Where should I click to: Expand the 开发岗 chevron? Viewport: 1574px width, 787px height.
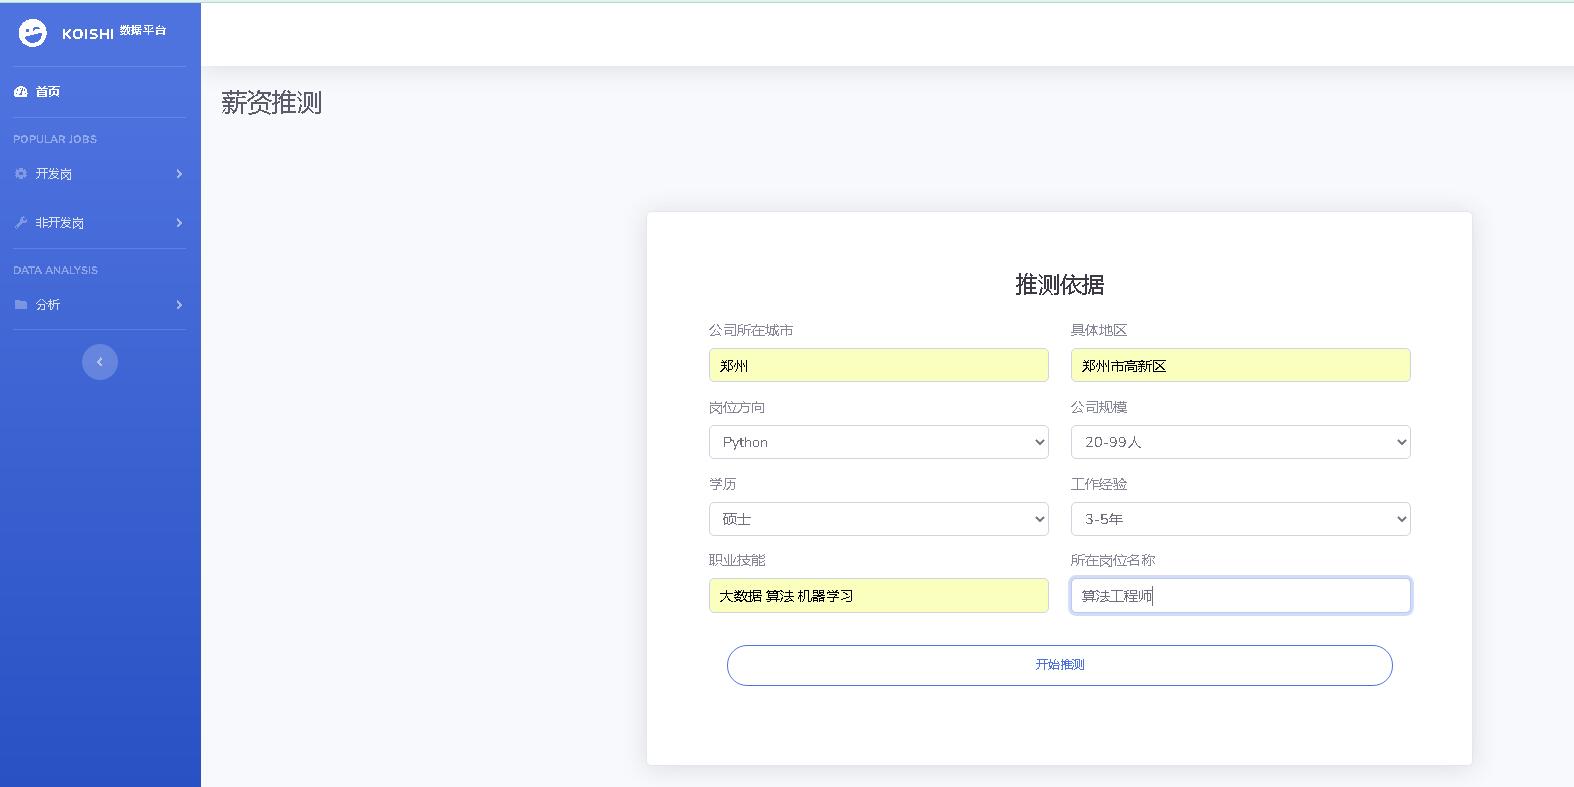[179, 174]
